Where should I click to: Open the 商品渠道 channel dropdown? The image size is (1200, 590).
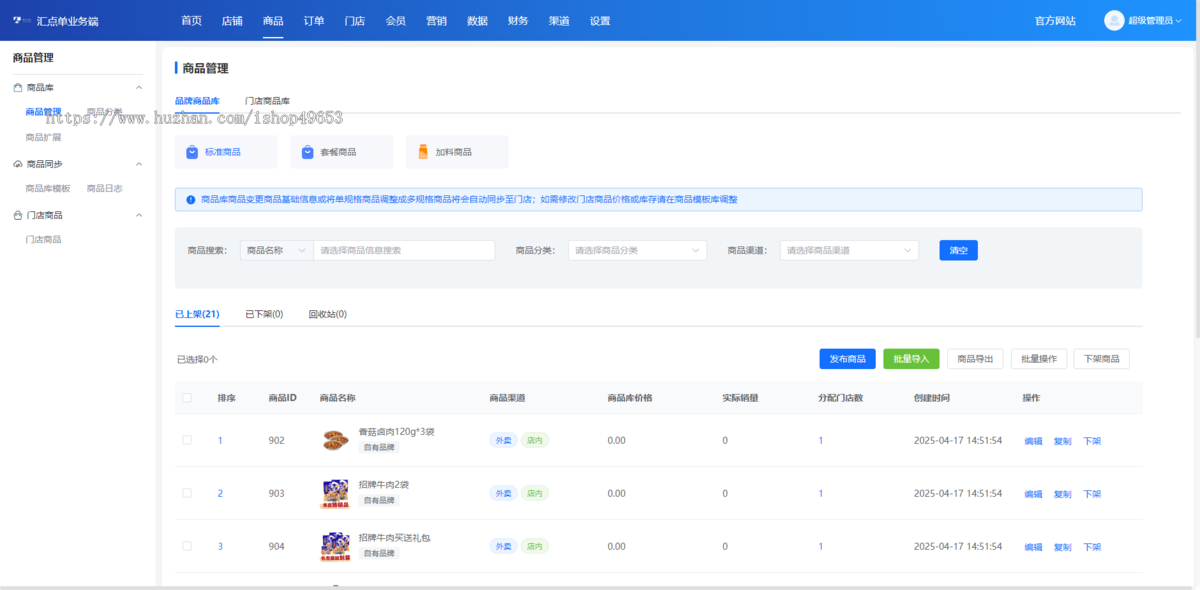coord(849,250)
